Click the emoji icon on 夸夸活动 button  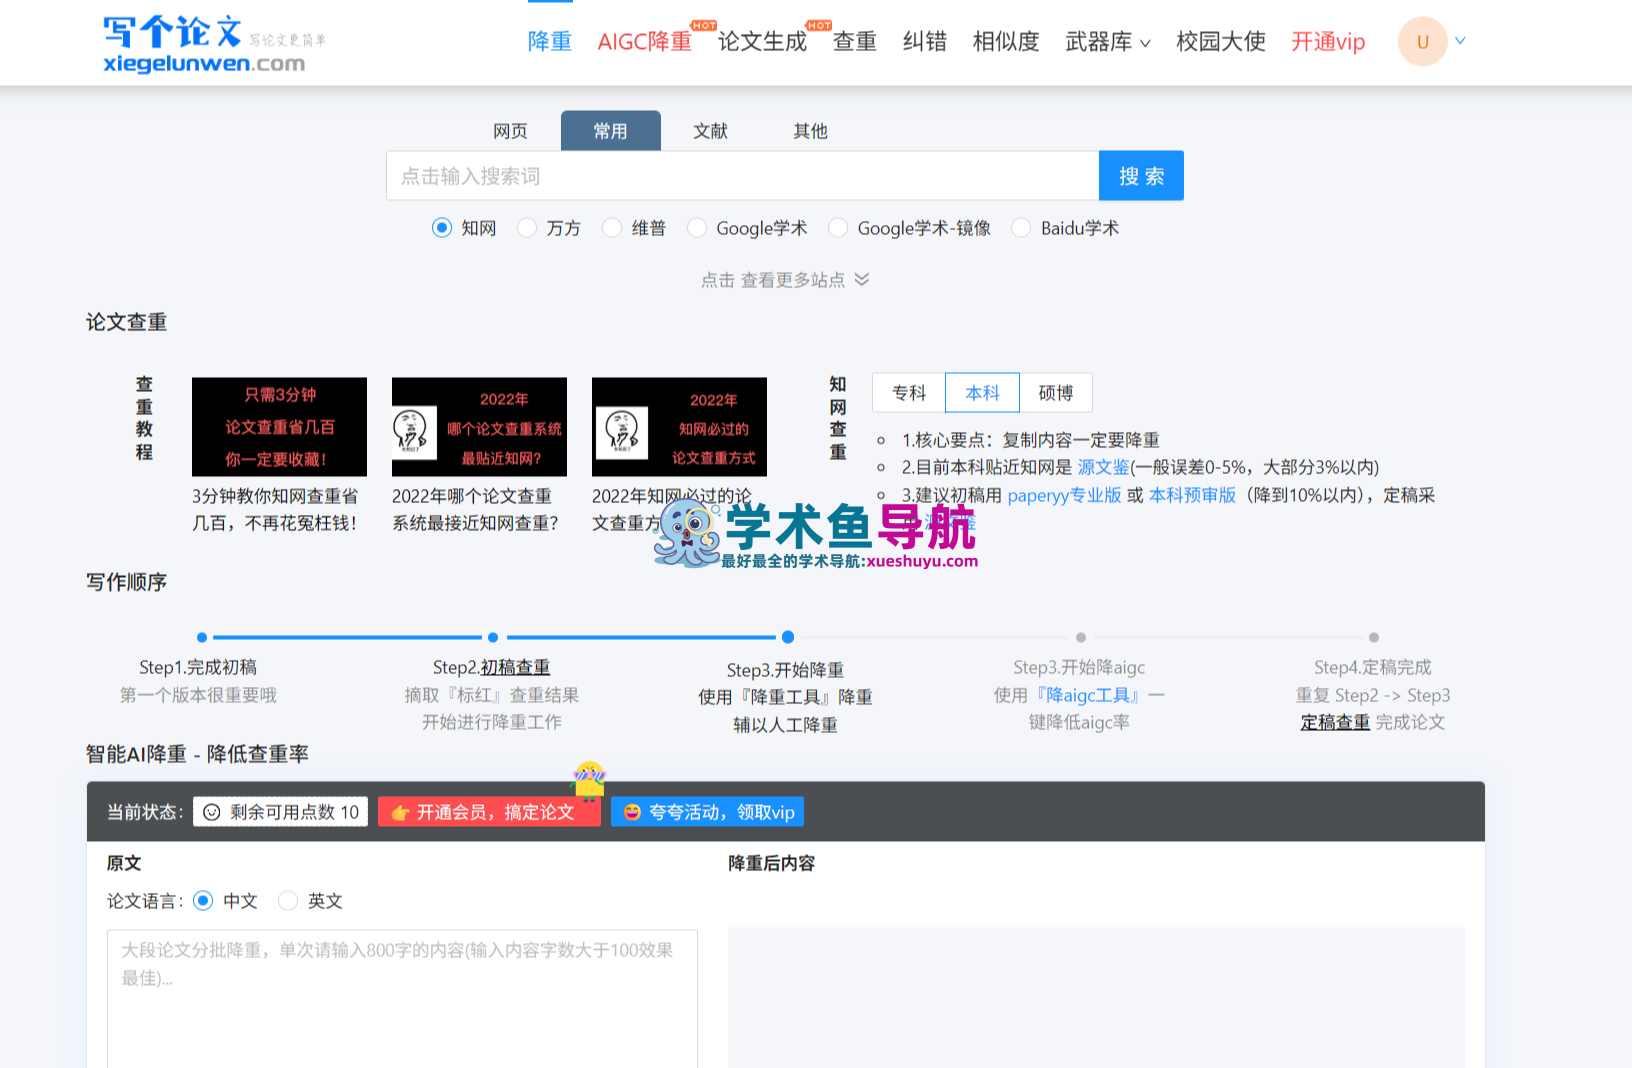point(632,812)
